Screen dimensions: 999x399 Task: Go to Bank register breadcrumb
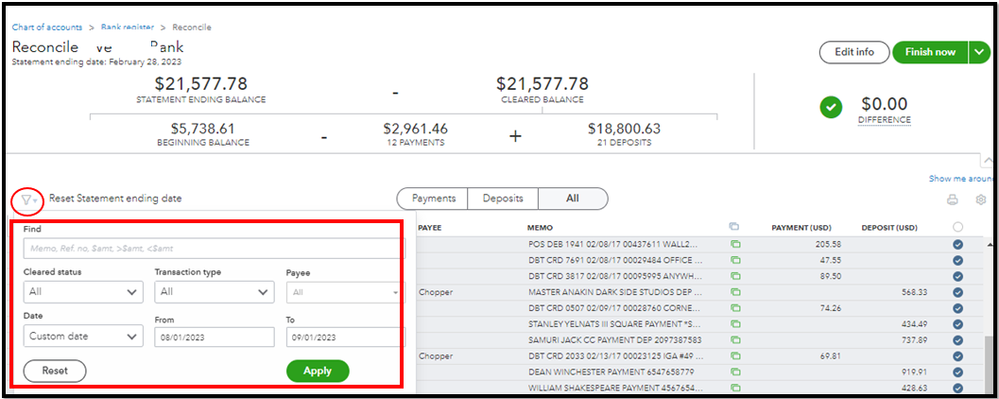(x=127, y=27)
